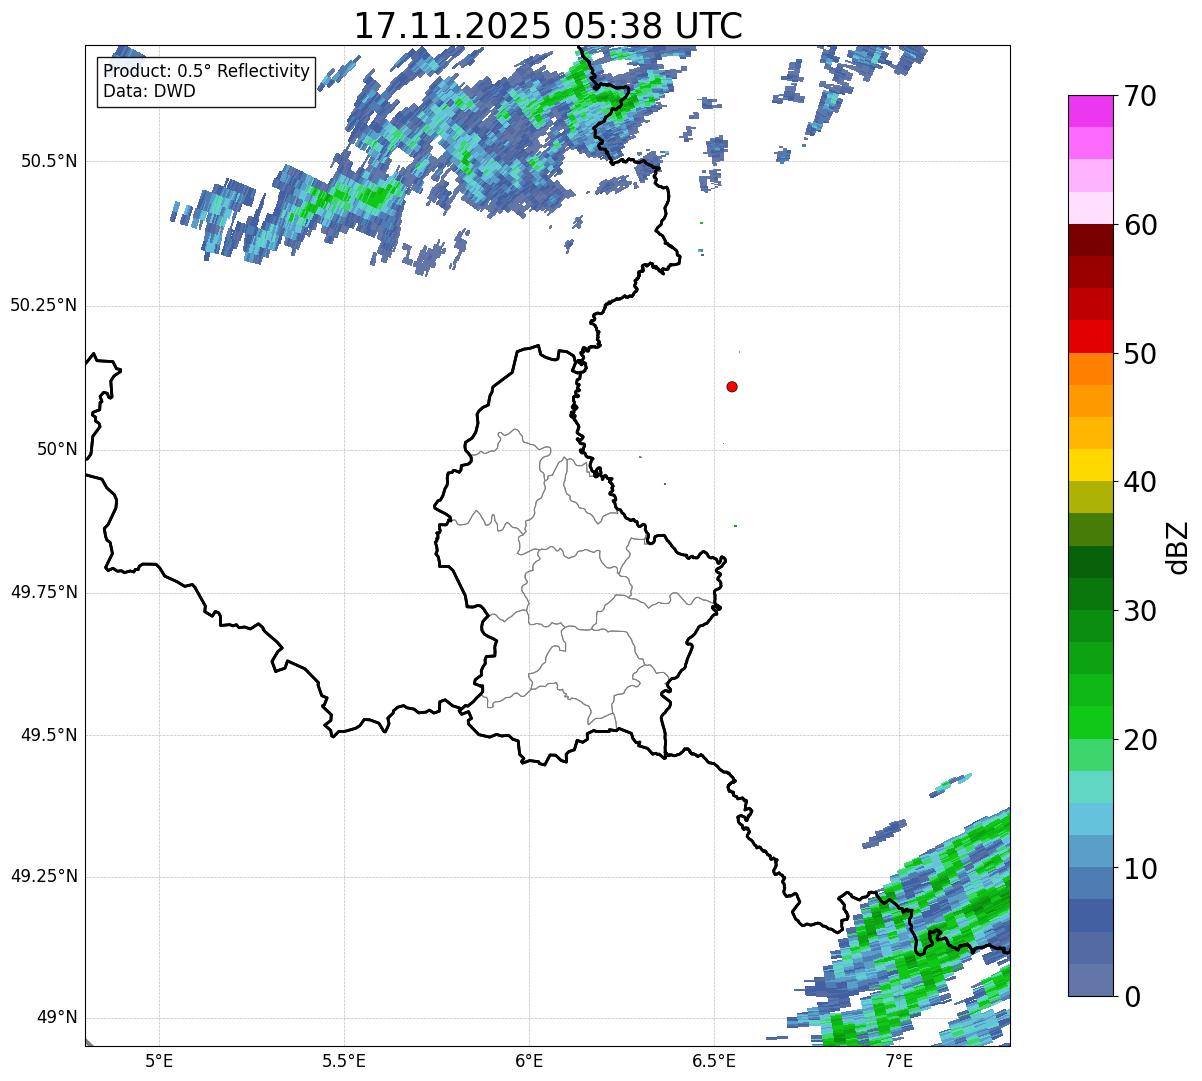The height and width of the screenshot is (1081, 1202).
Task: Click the 6.5°E longitude label
Action: point(714,1060)
